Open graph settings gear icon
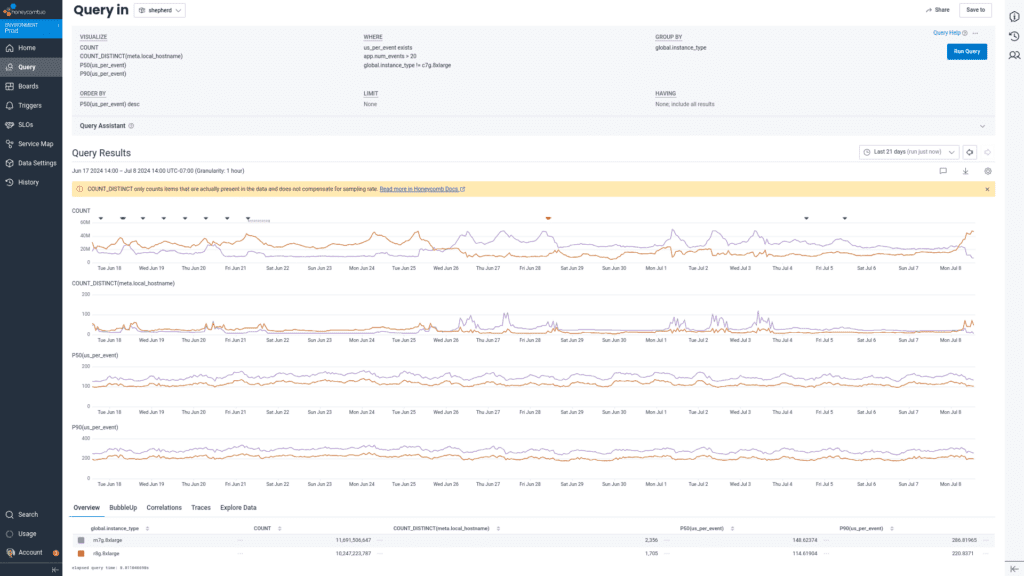Viewport: 1024px width, 576px height. click(x=987, y=171)
